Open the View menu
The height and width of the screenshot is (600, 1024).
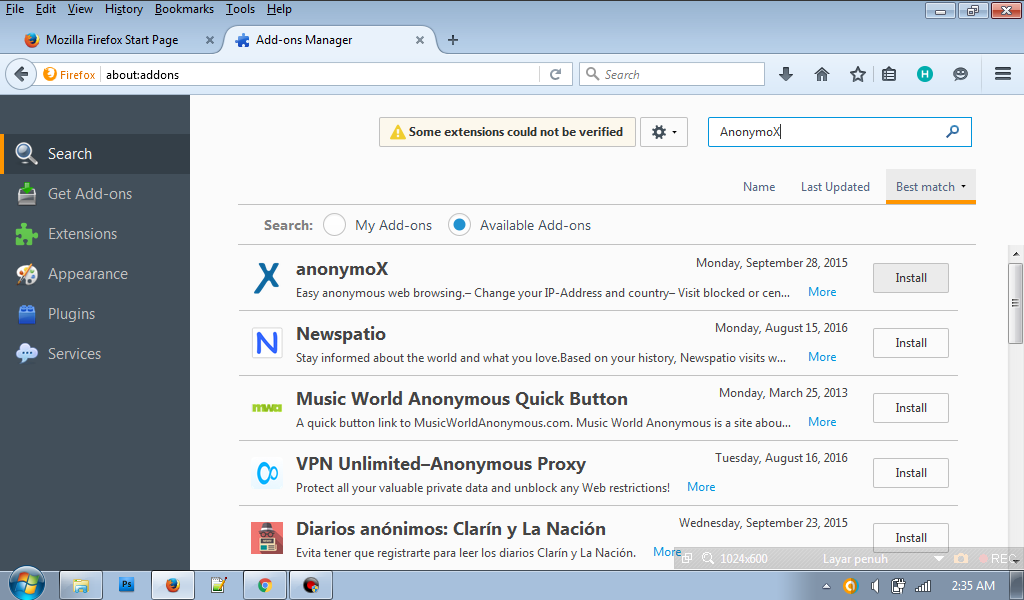click(x=80, y=9)
